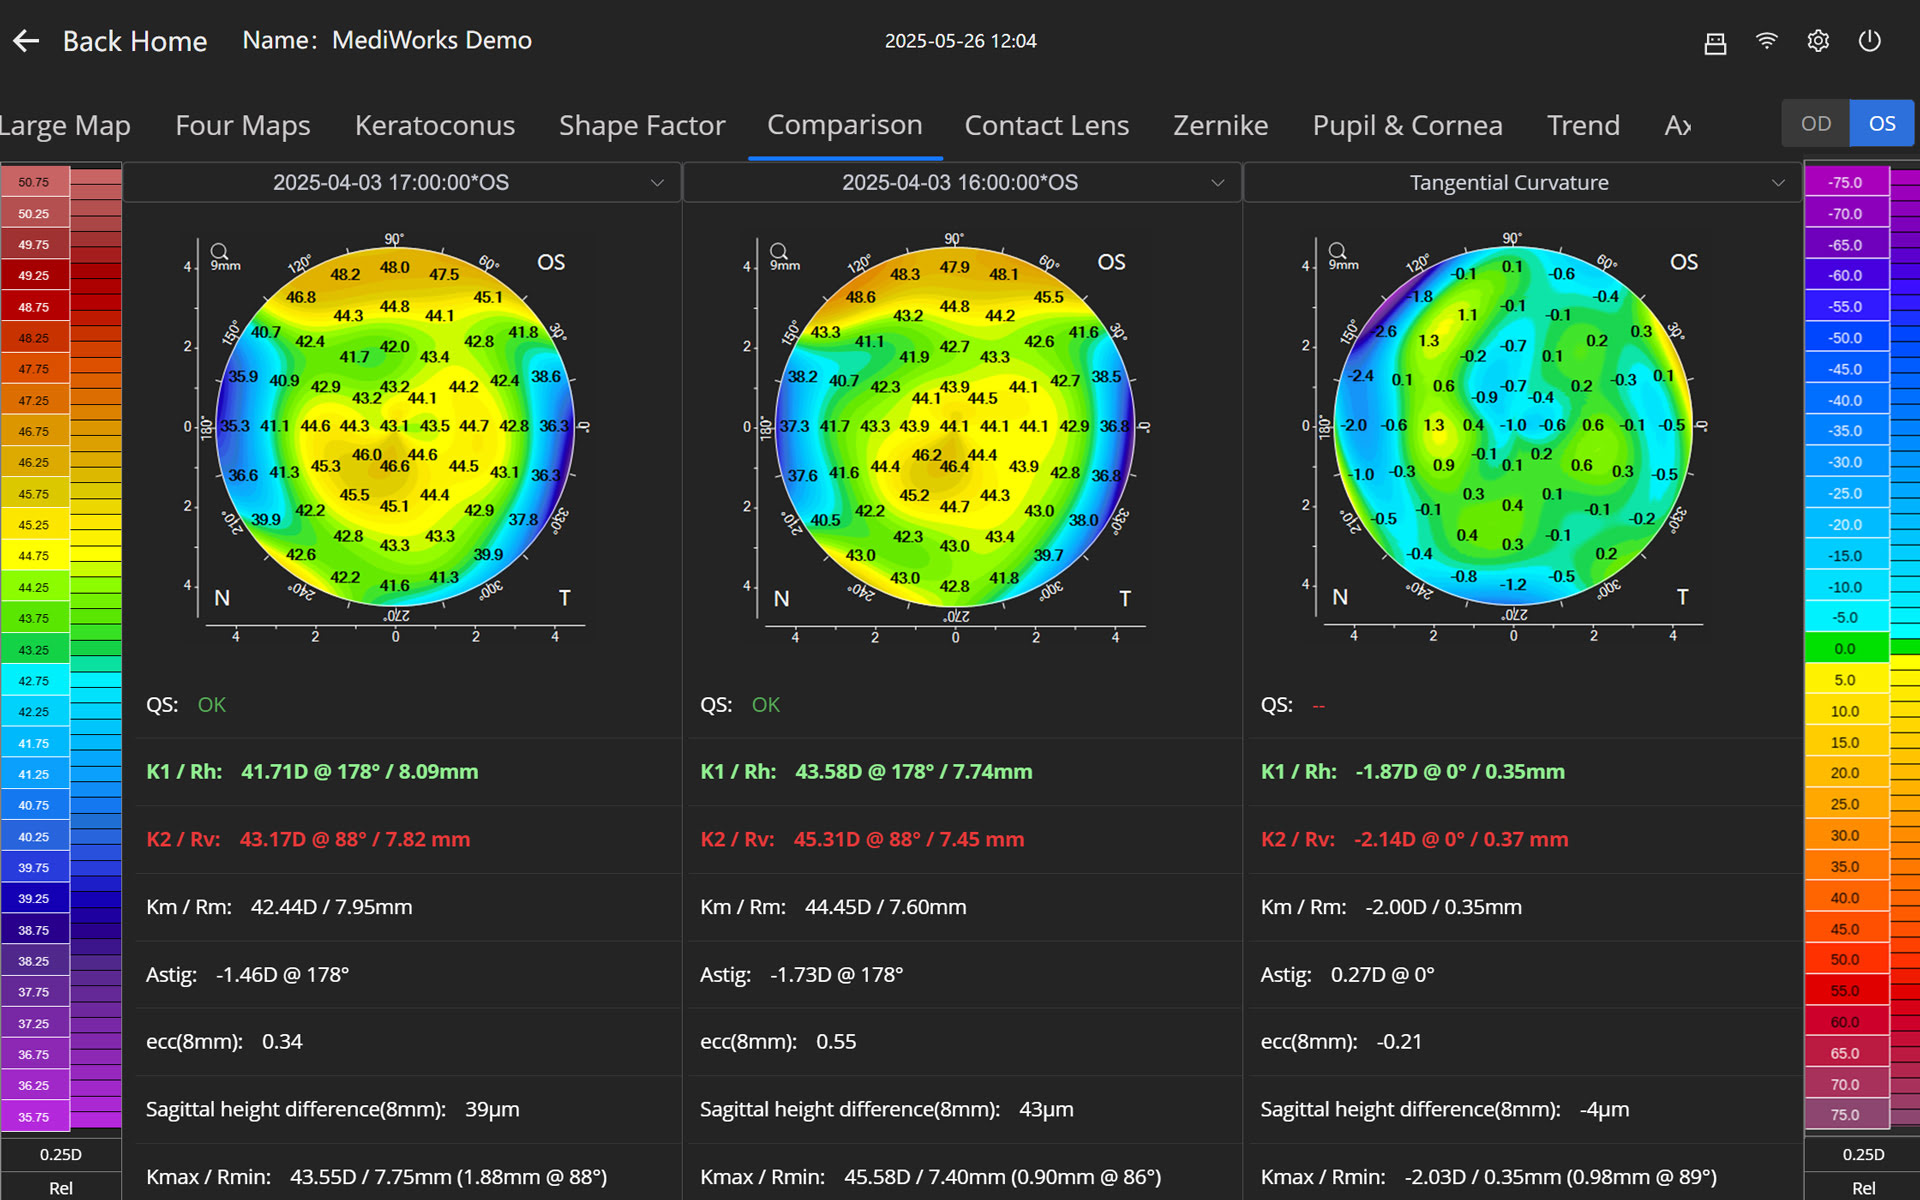Screen dimensions: 1920x1200
Task: Select the OS eye toggle
Action: pos(1882,124)
